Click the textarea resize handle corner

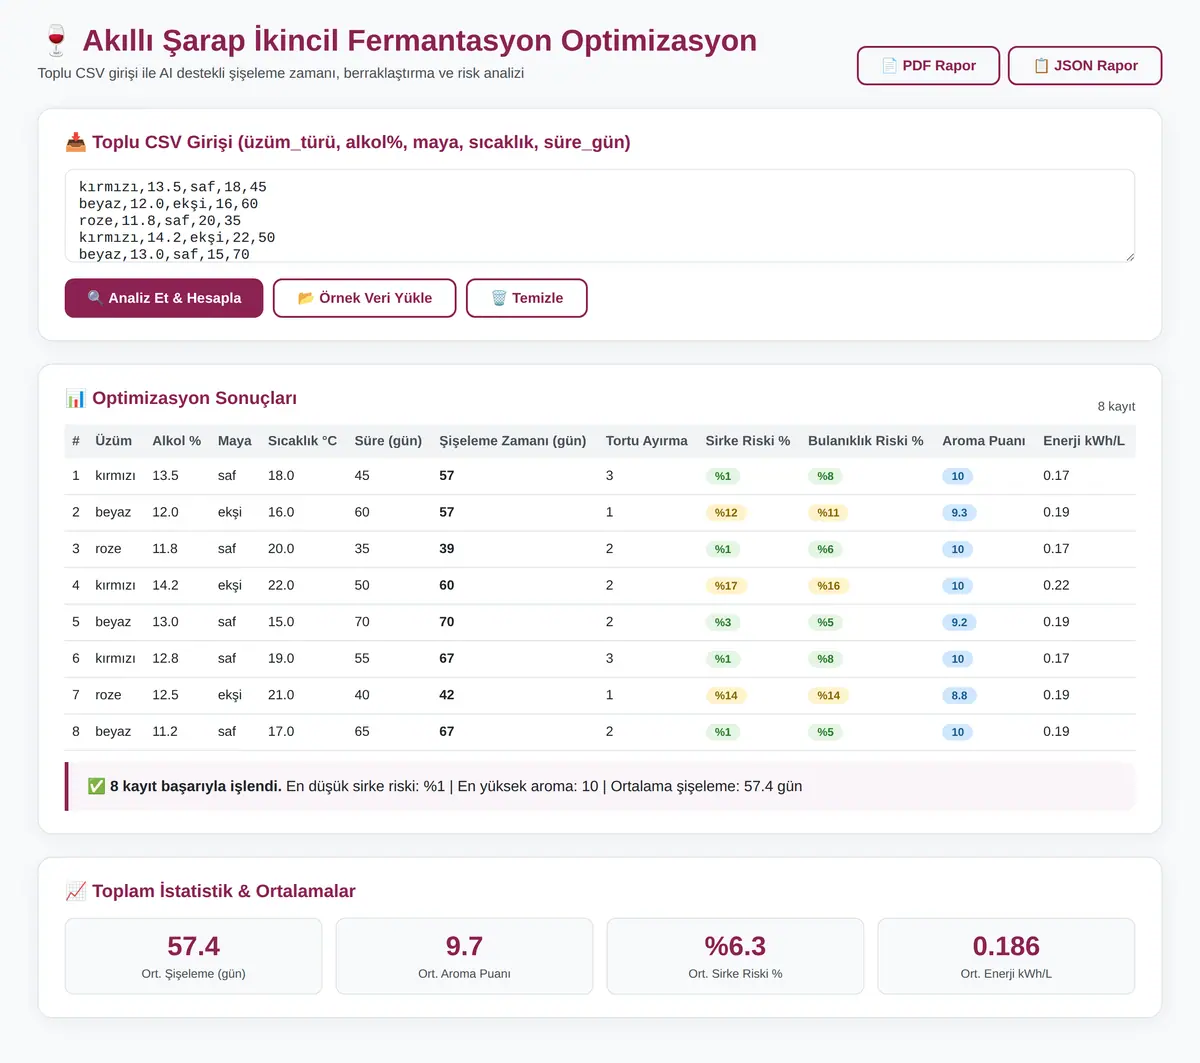1129,257
